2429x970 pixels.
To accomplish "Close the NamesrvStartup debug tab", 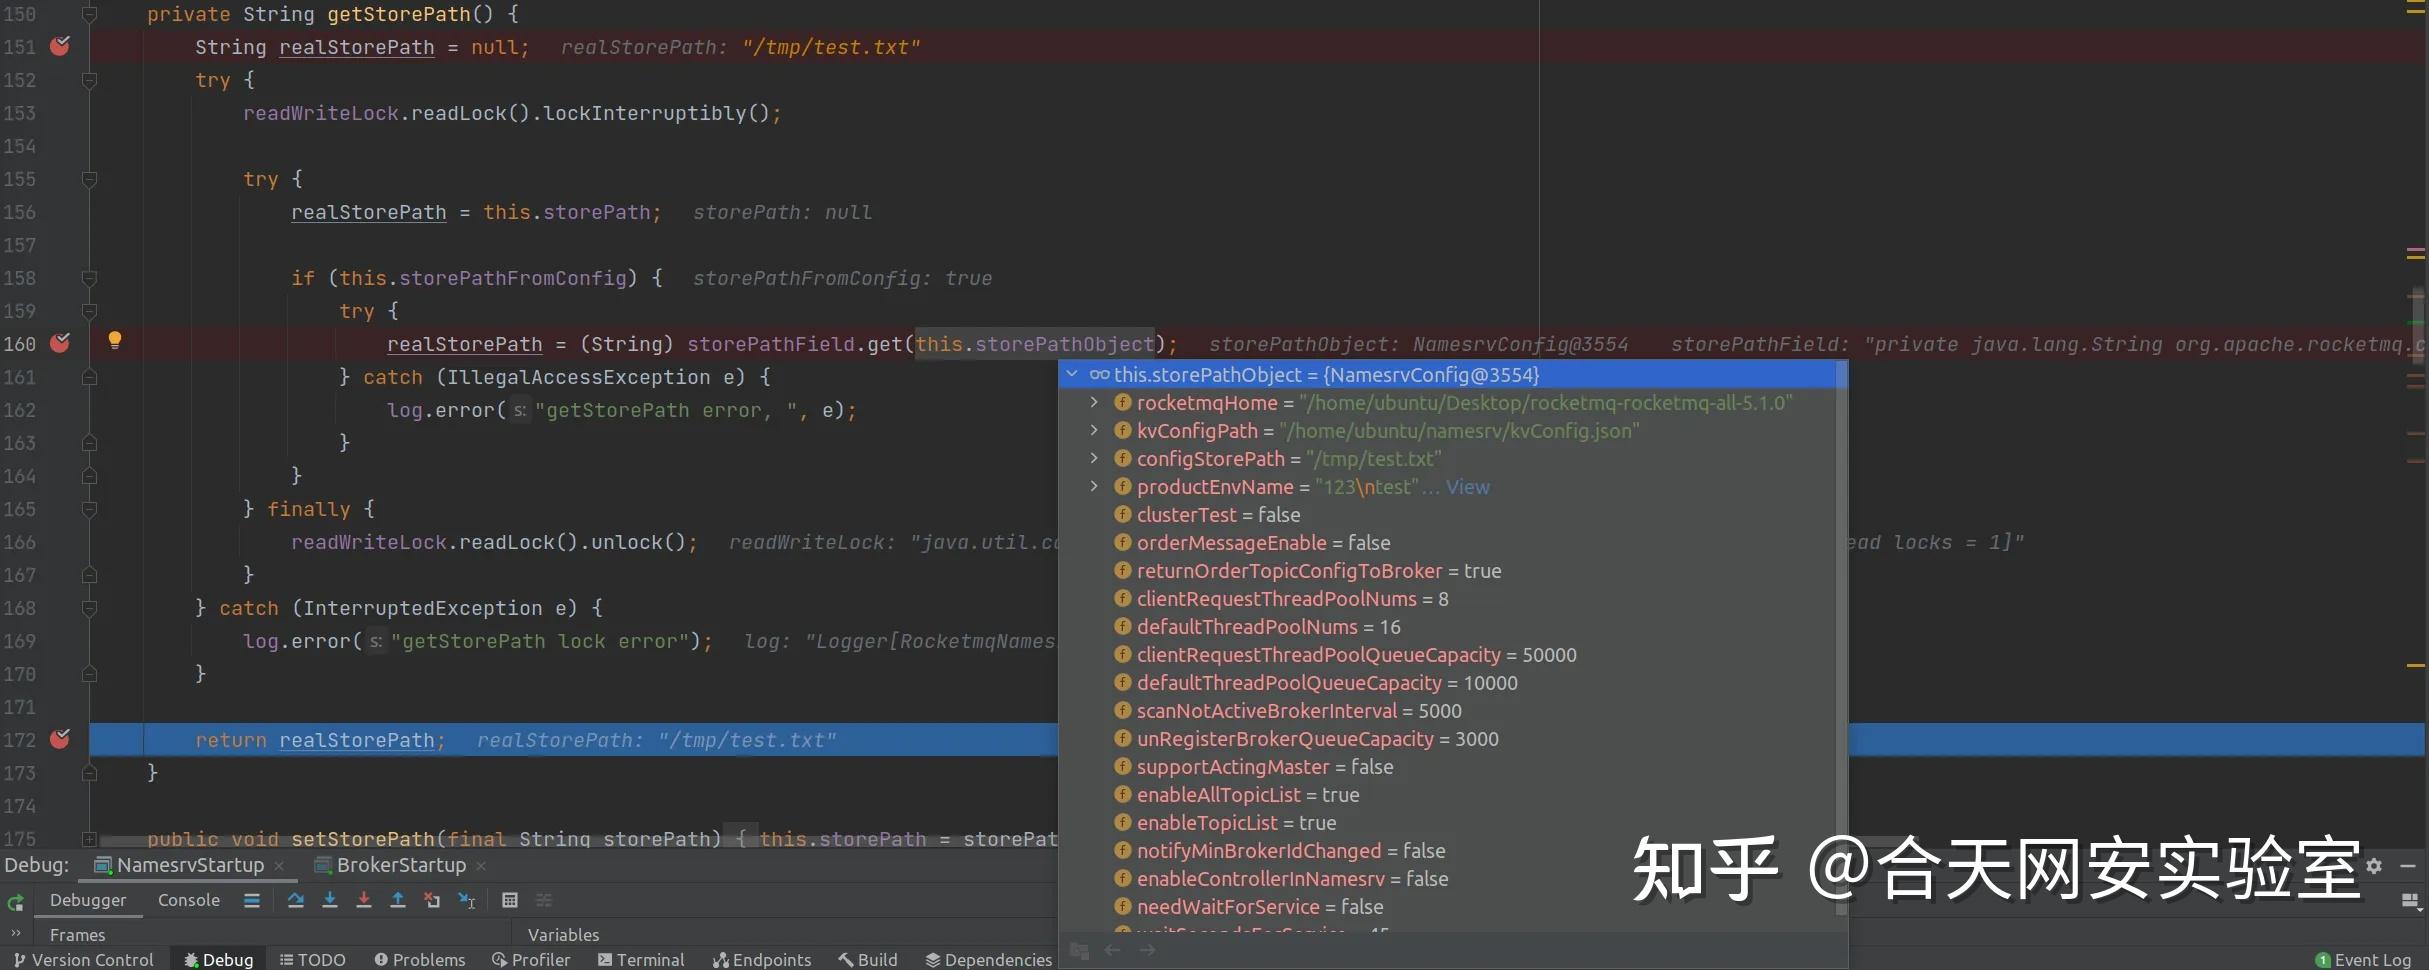I will coord(279,866).
